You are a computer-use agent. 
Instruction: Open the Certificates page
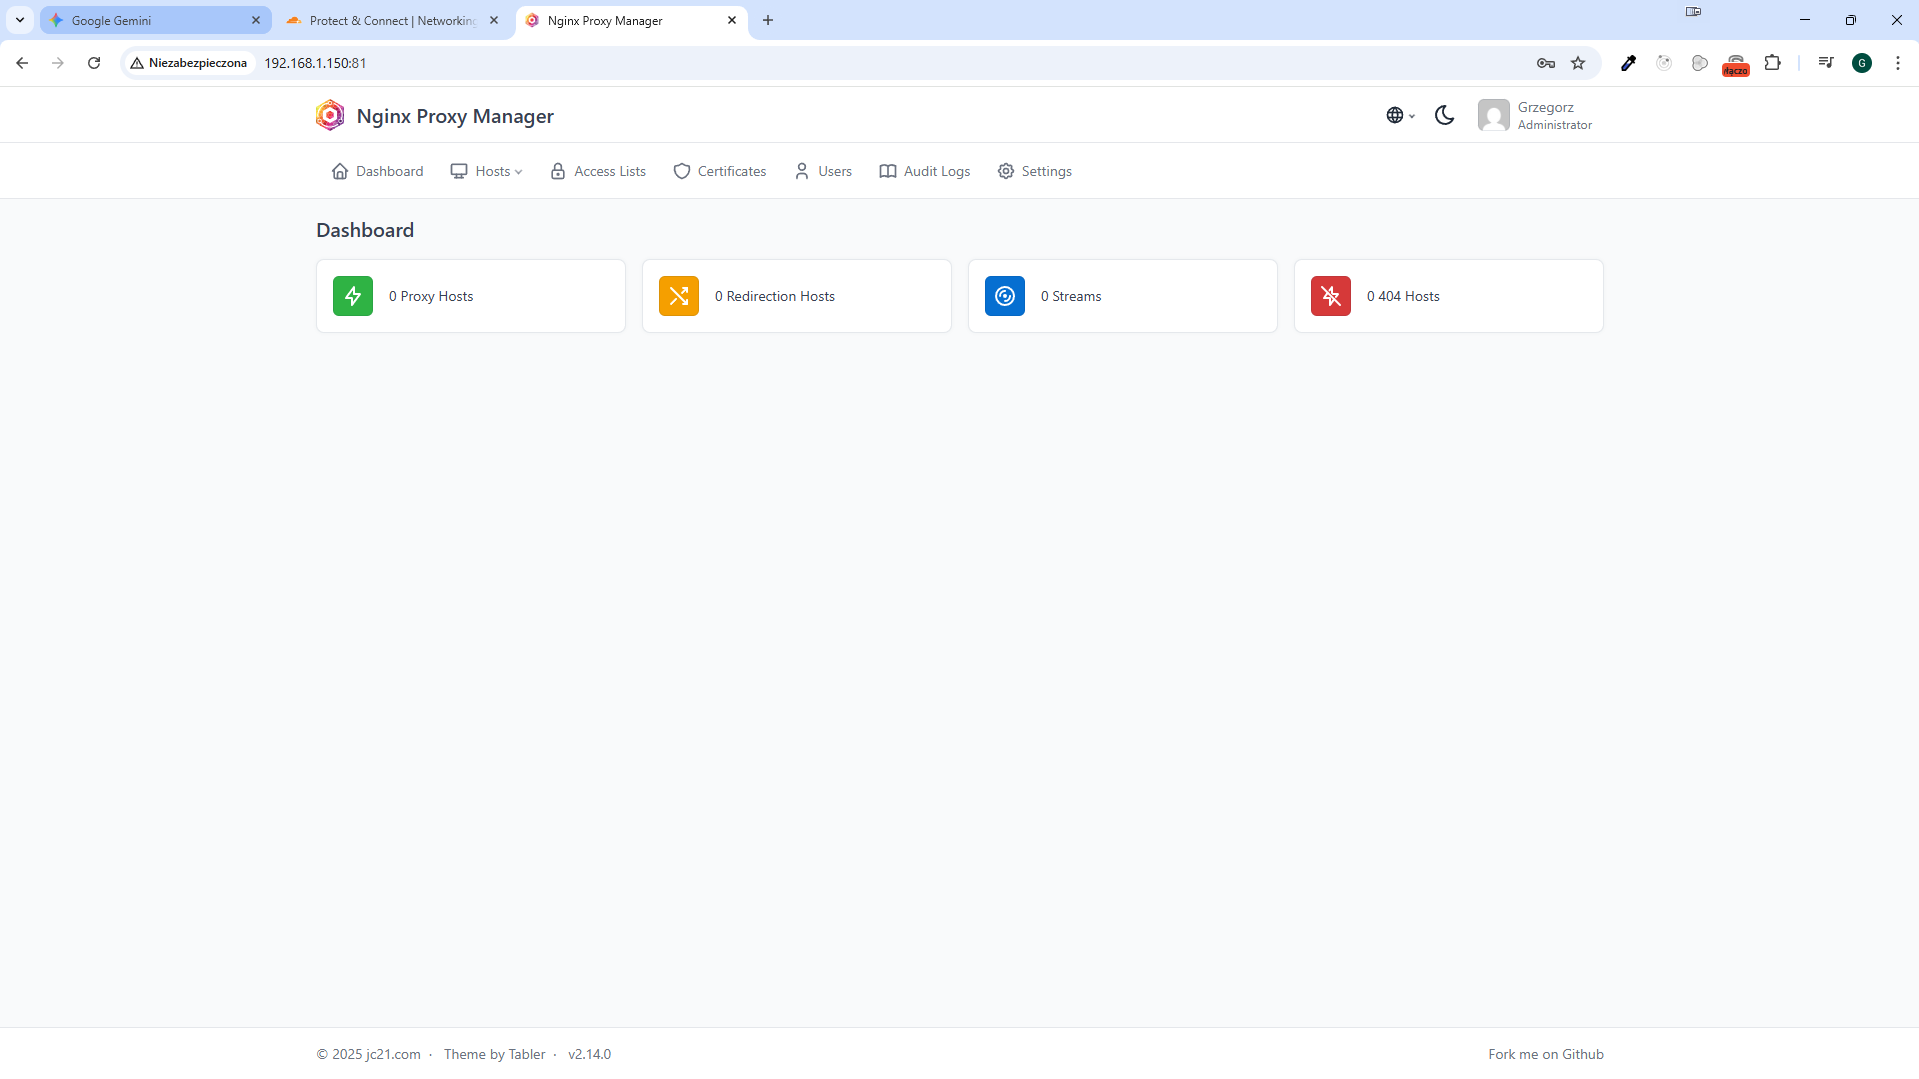pyautogui.click(x=720, y=171)
